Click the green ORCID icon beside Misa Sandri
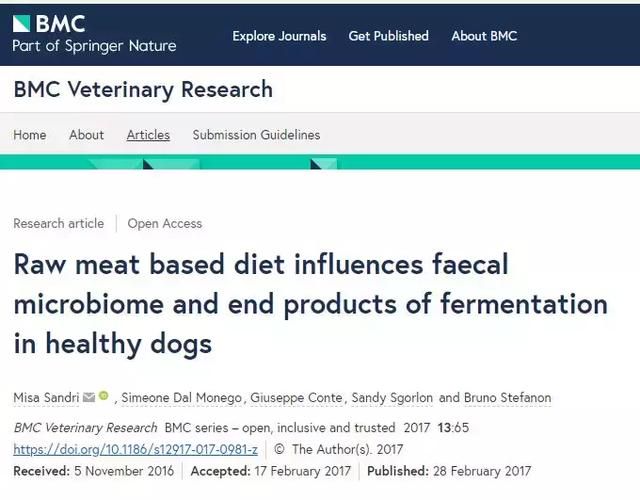Screen dimensions: 640x500 pyautogui.click(x=104, y=395)
